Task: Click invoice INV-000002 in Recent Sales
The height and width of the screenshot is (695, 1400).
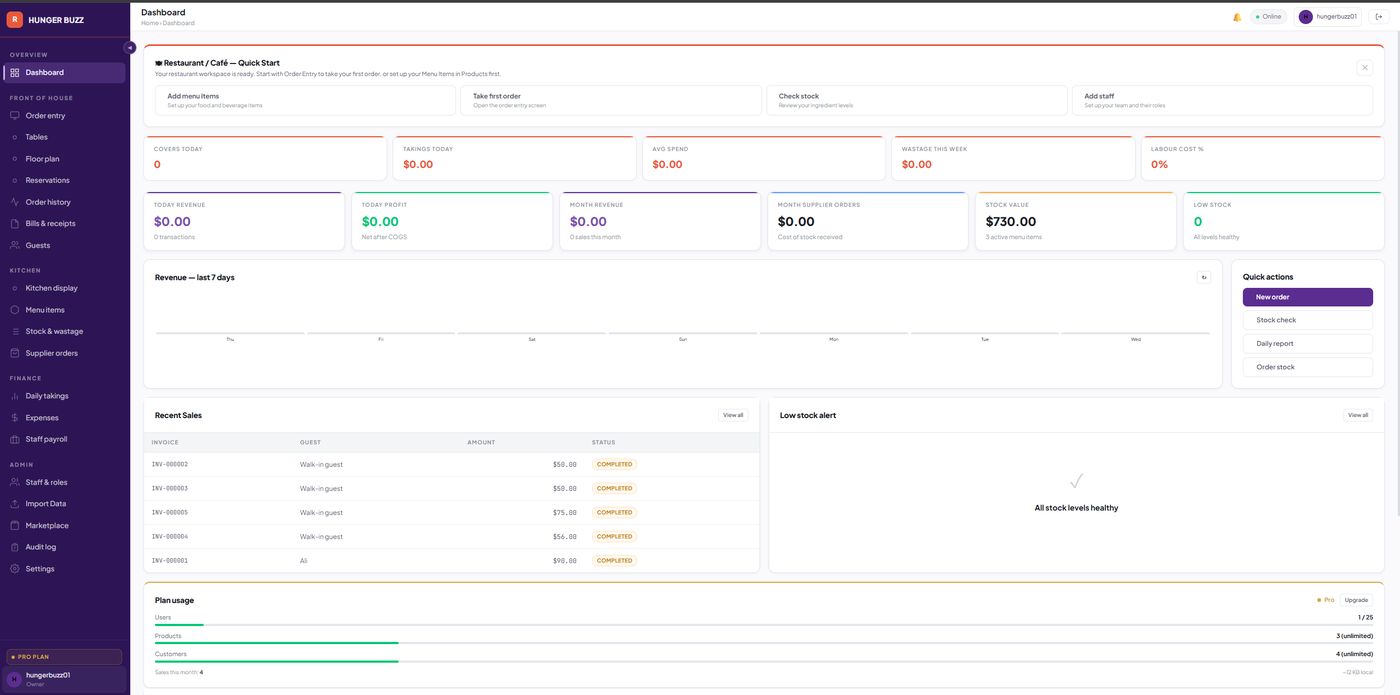Action: point(170,464)
